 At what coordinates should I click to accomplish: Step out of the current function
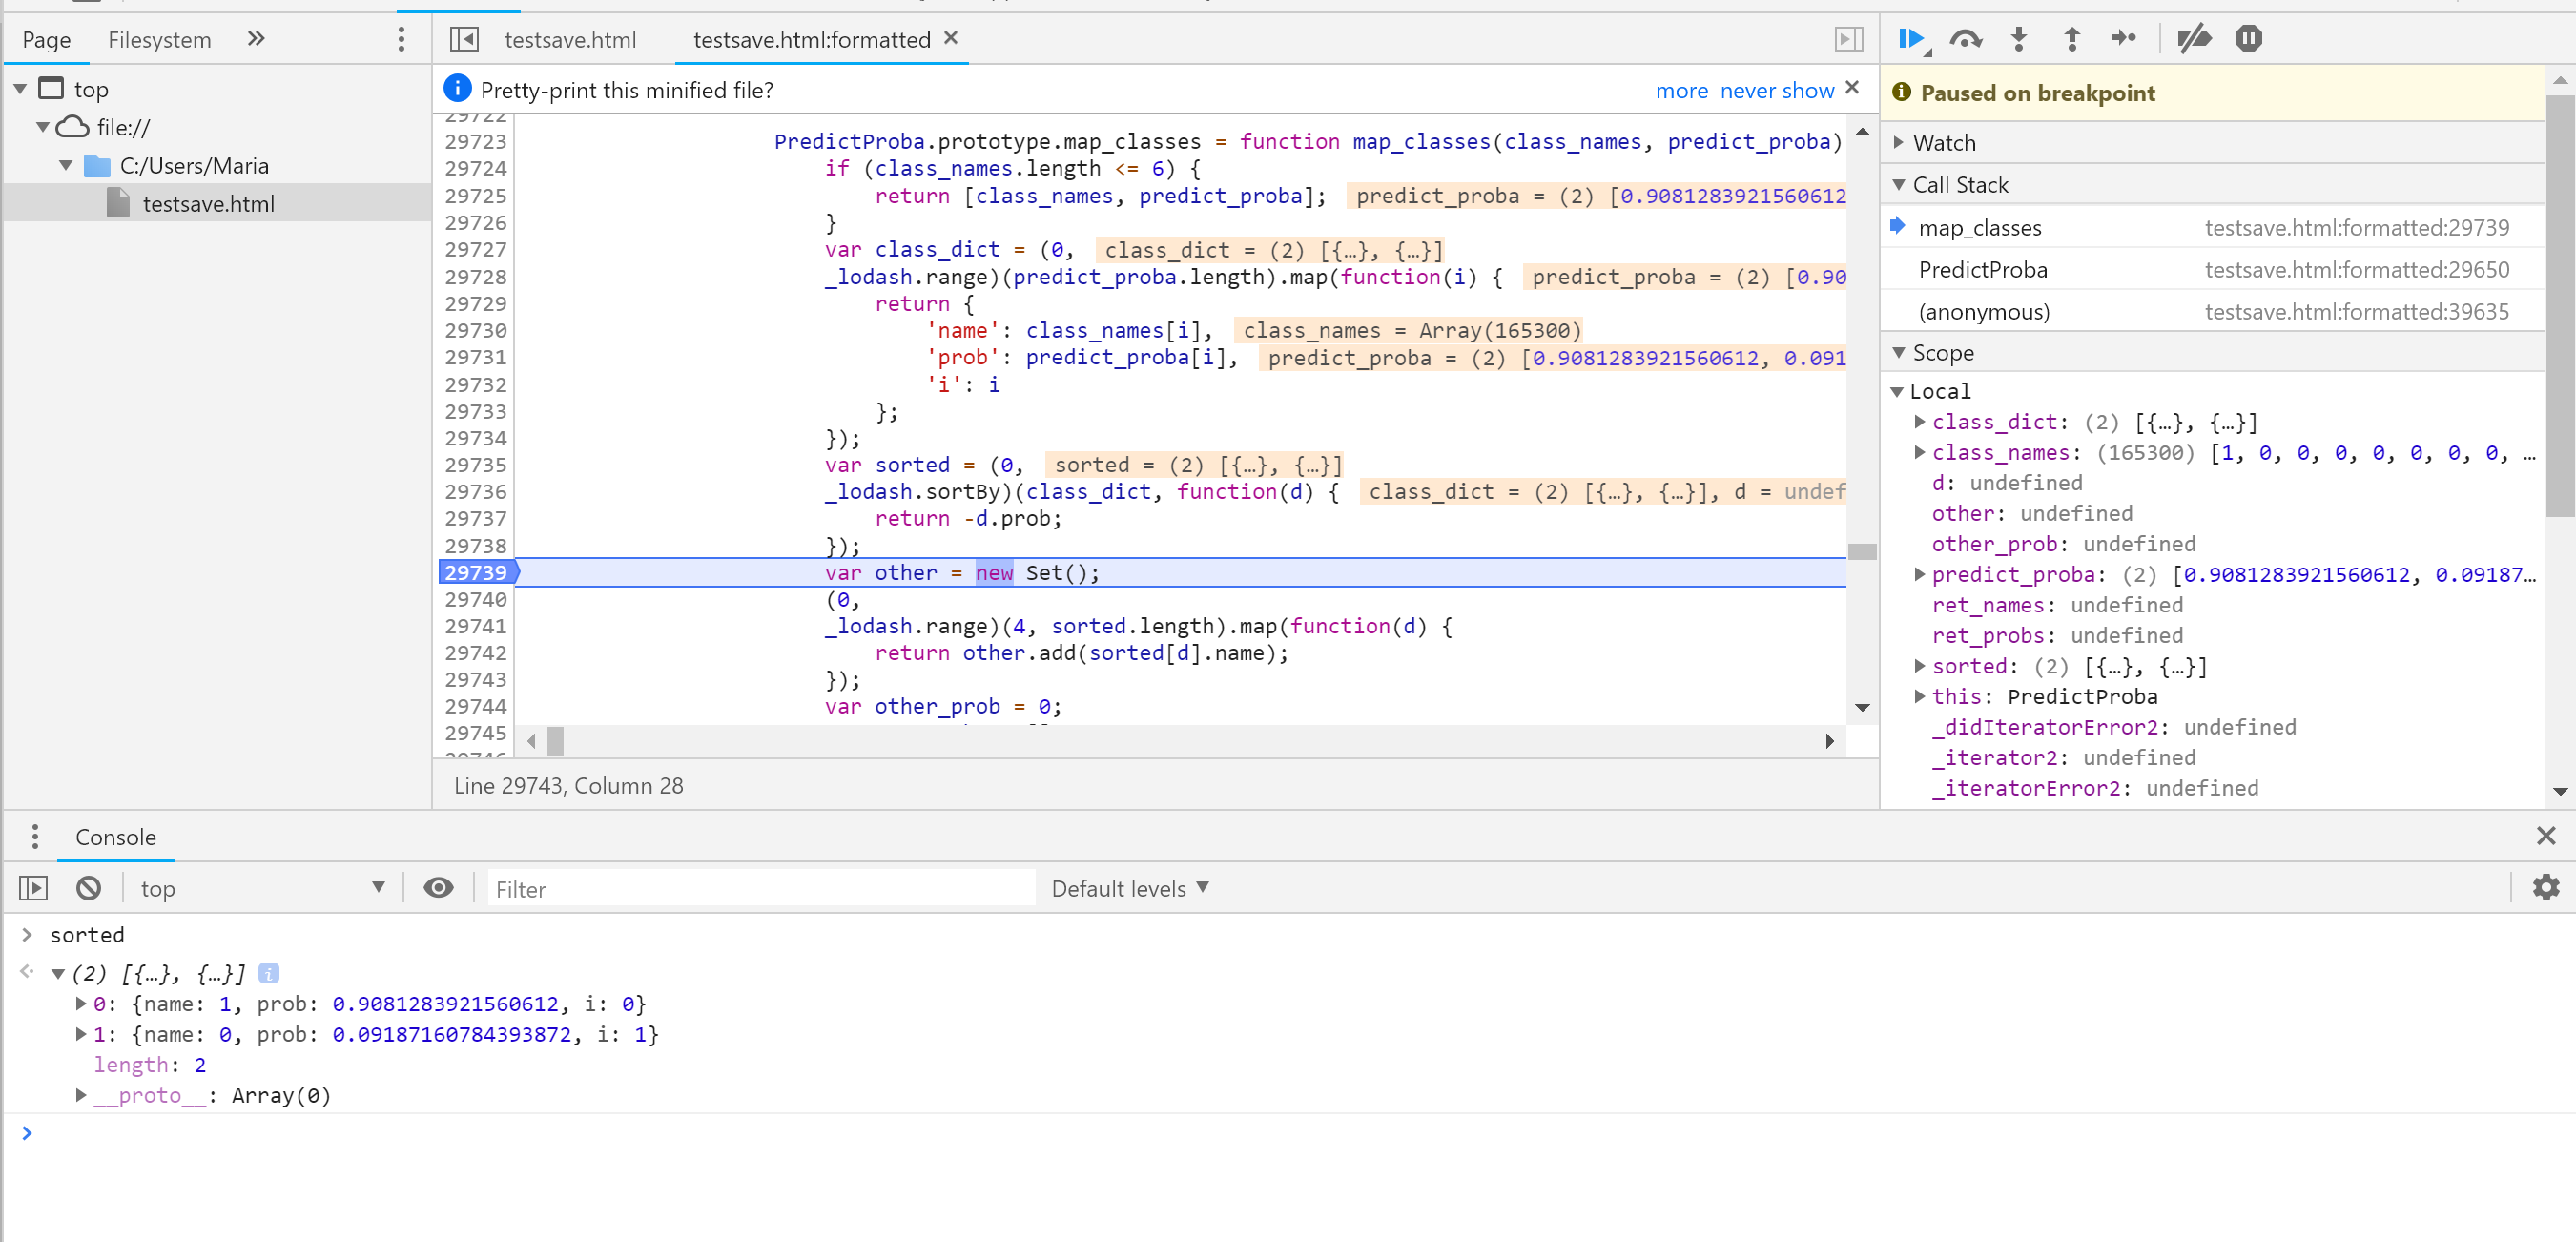coord(2072,38)
